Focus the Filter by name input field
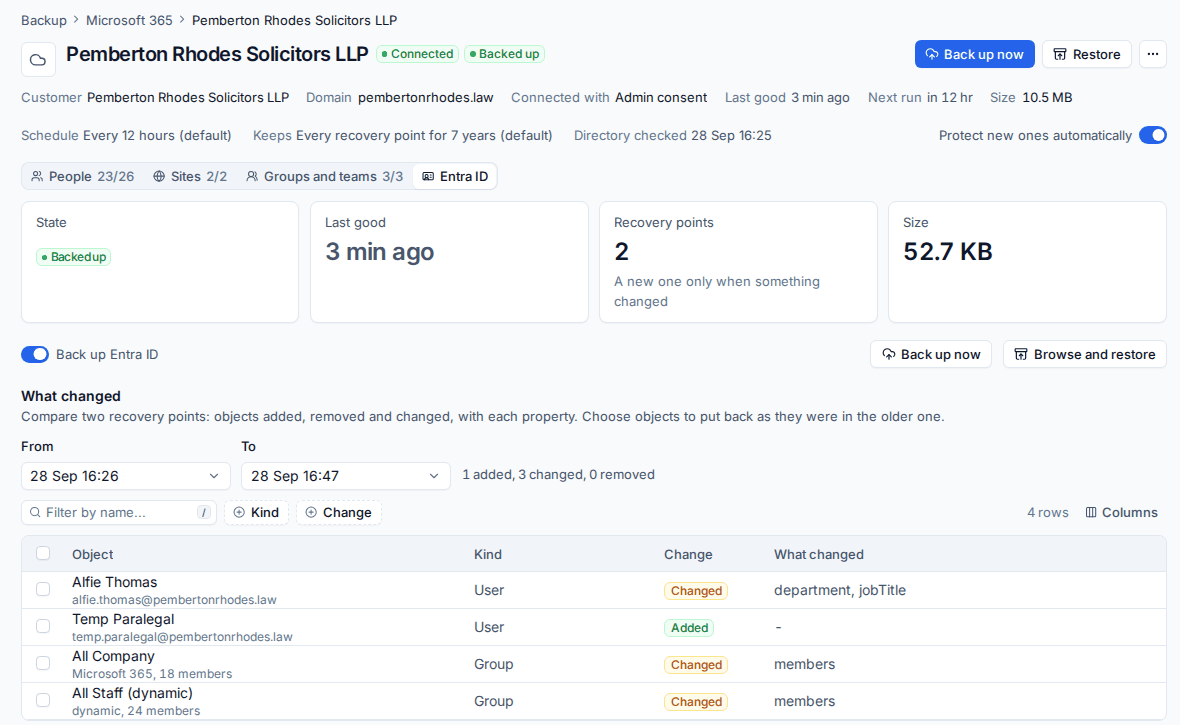This screenshot has width=1180, height=725. click(x=119, y=513)
